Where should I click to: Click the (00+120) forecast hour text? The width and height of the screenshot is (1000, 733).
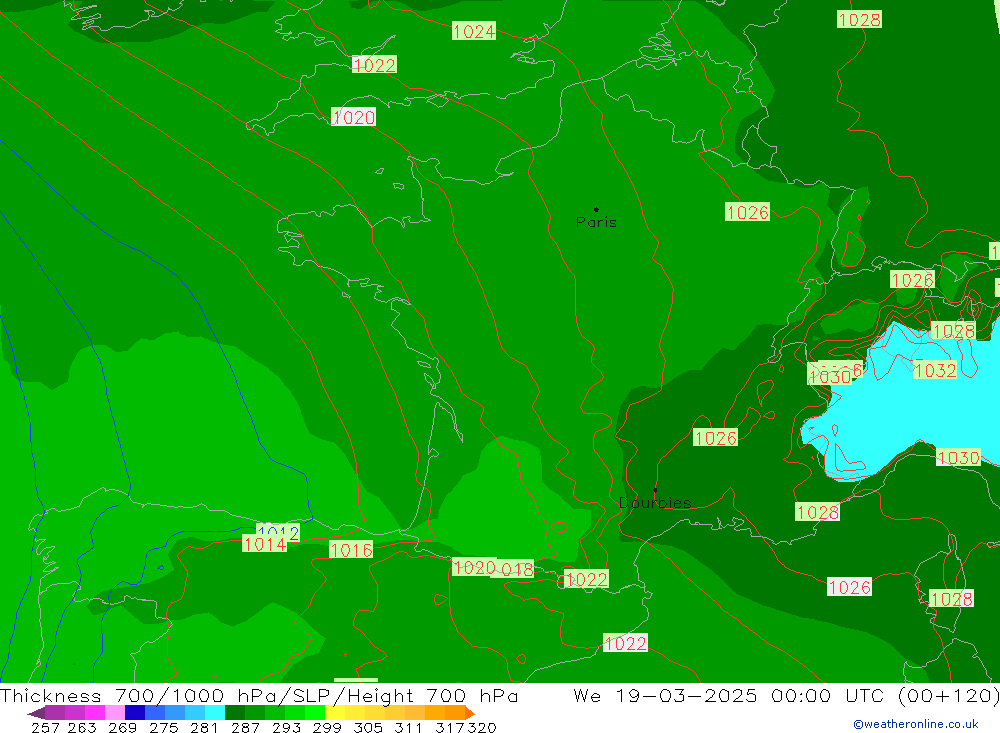(x=948, y=695)
